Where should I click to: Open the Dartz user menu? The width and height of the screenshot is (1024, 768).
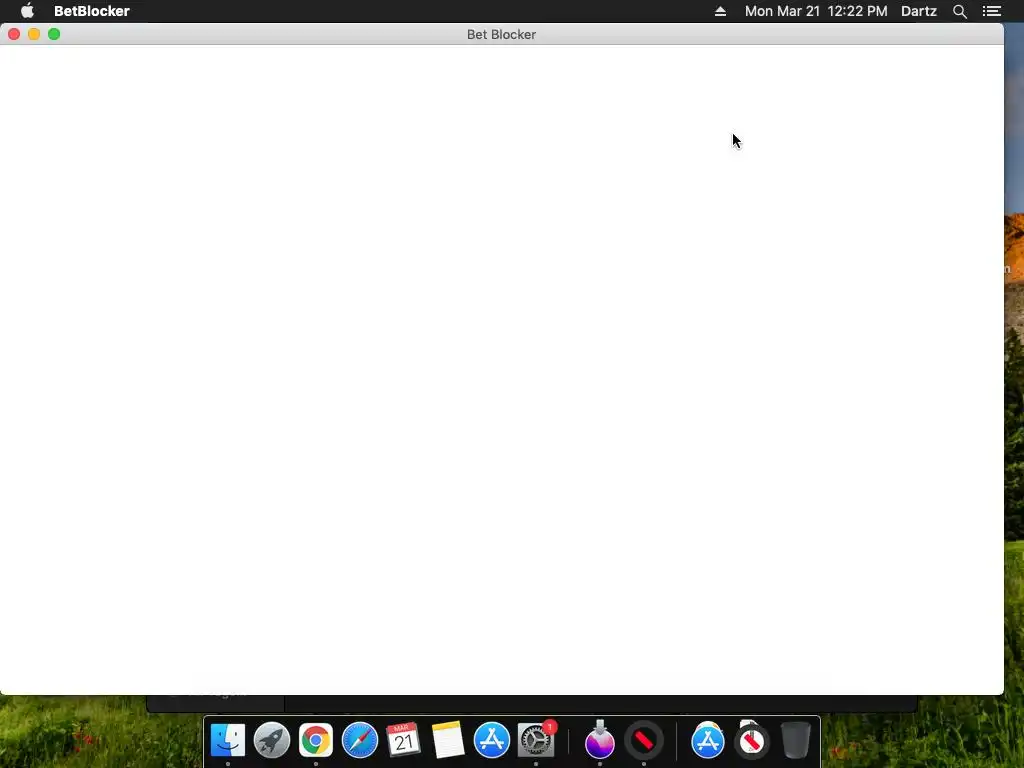tap(918, 11)
